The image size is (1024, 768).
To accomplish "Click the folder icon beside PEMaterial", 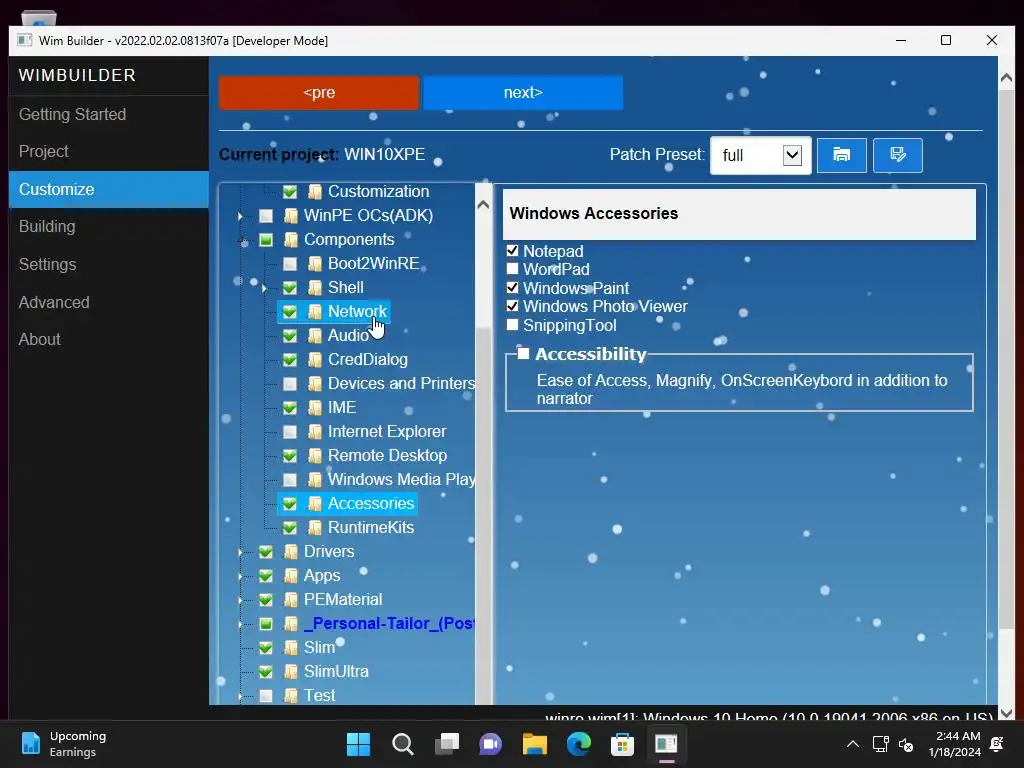I will 291,600.
